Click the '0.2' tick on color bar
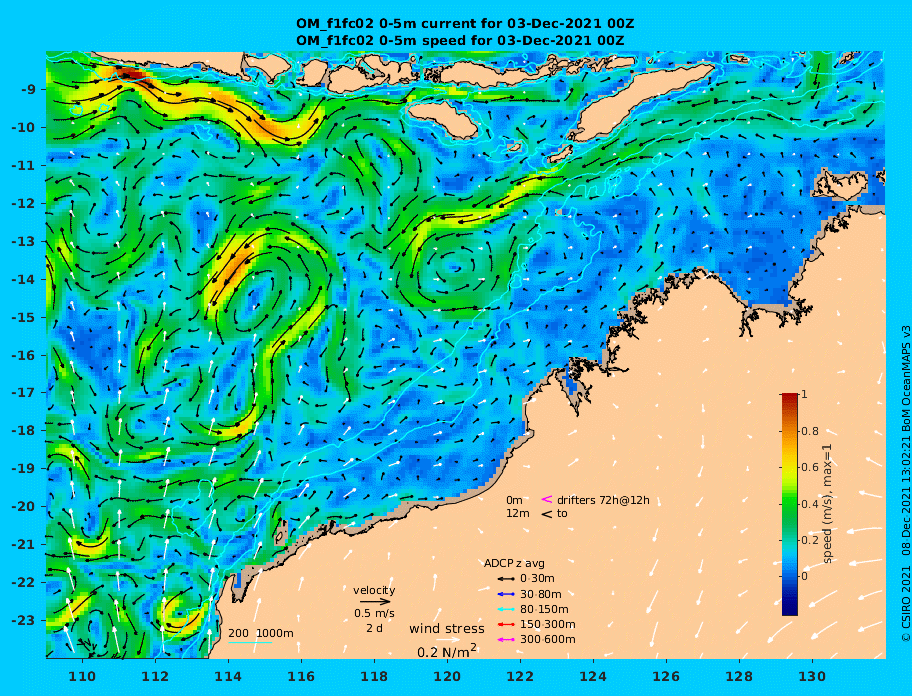This screenshot has height=696, width=912. tap(810, 540)
